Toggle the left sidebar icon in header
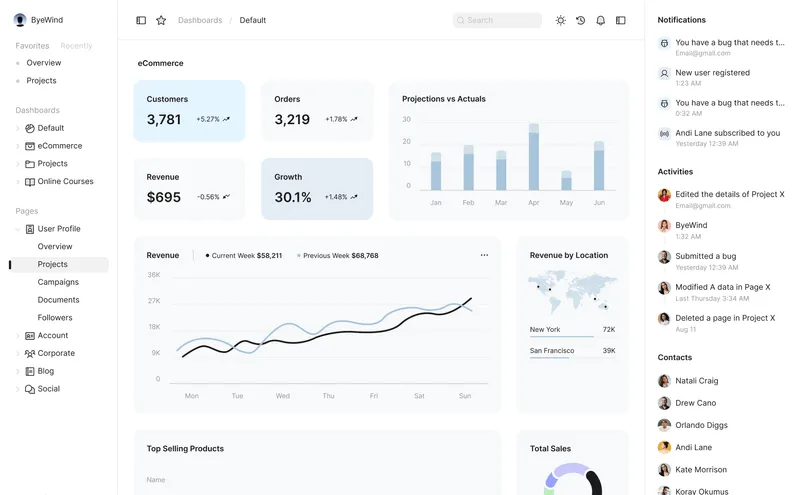Image resolution: width=800 pixels, height=495 pixels. pos(141,20)
